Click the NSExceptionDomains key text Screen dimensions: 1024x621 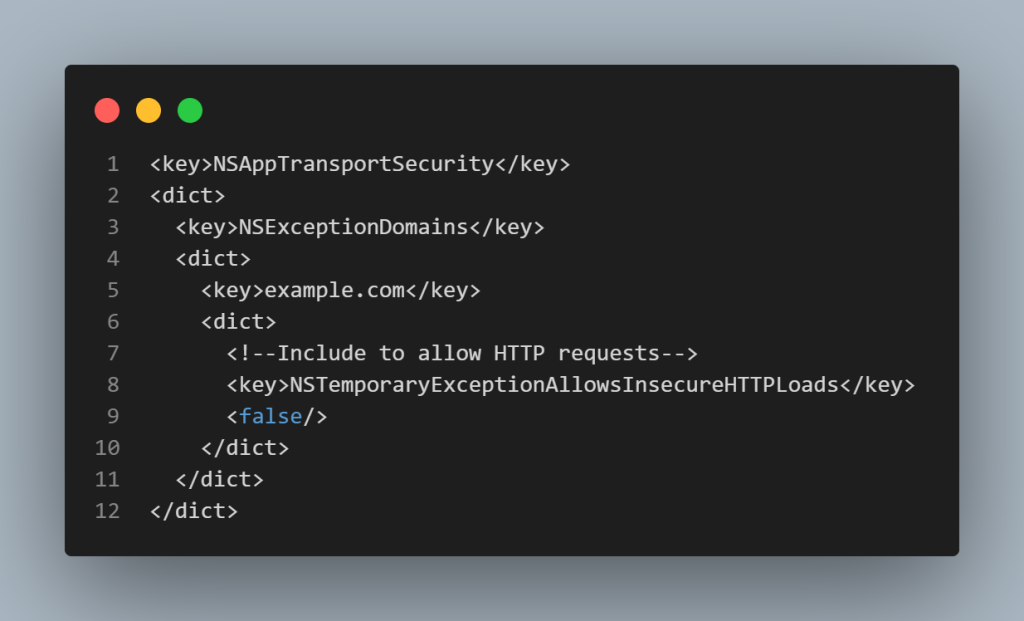pyautogui.click(x=353, y=227)
